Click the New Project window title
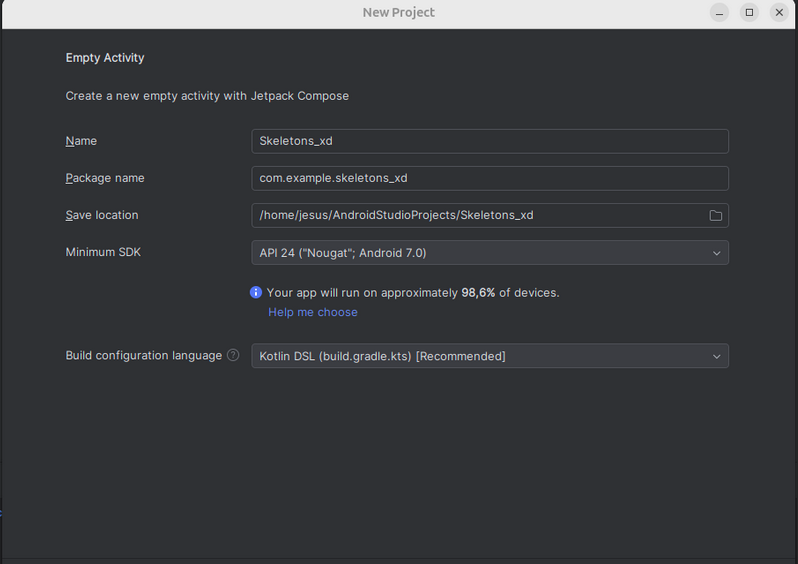798x564 pixels. pos(398,13)
